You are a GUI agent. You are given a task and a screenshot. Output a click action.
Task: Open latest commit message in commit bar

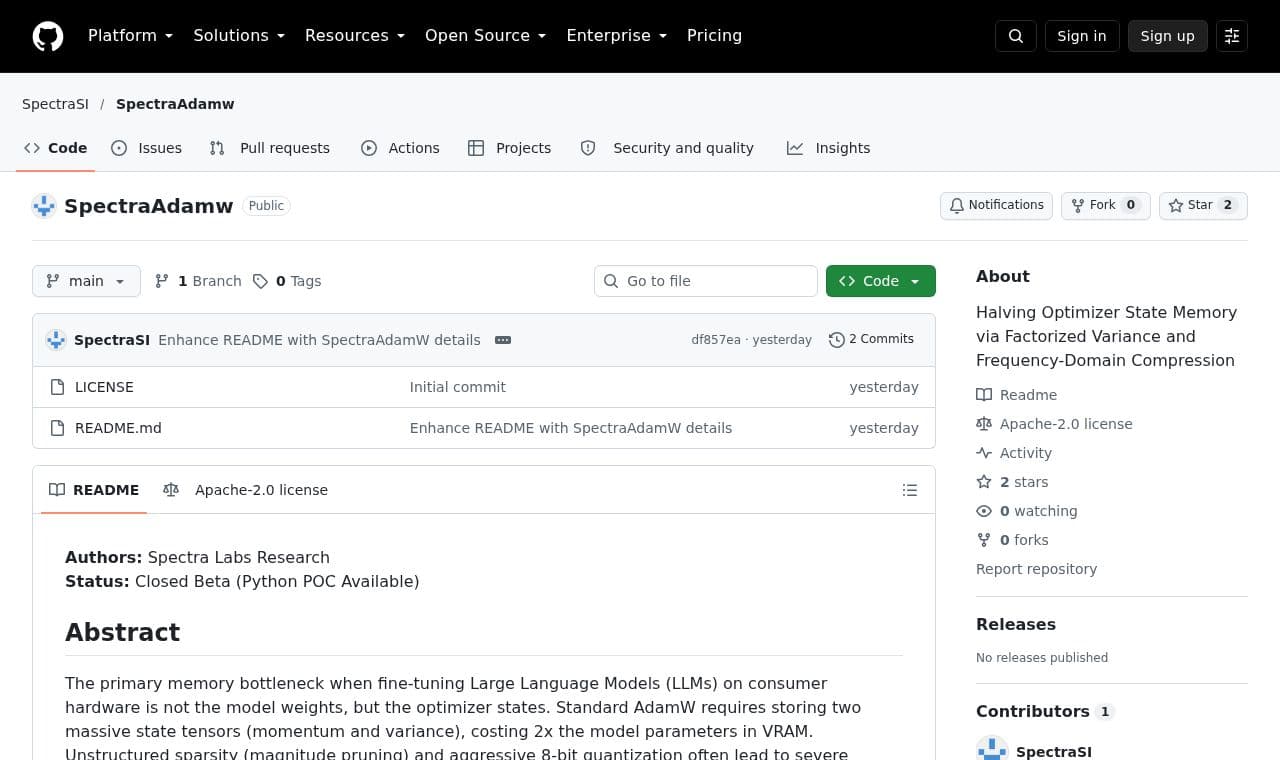tap(319, 340)
